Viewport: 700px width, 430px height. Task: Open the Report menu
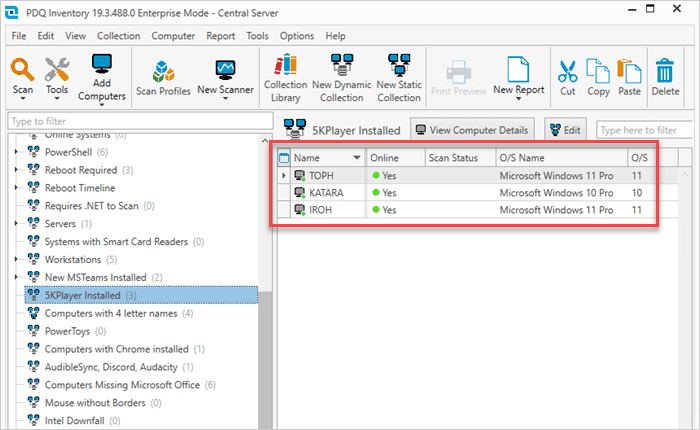(221, 36)
